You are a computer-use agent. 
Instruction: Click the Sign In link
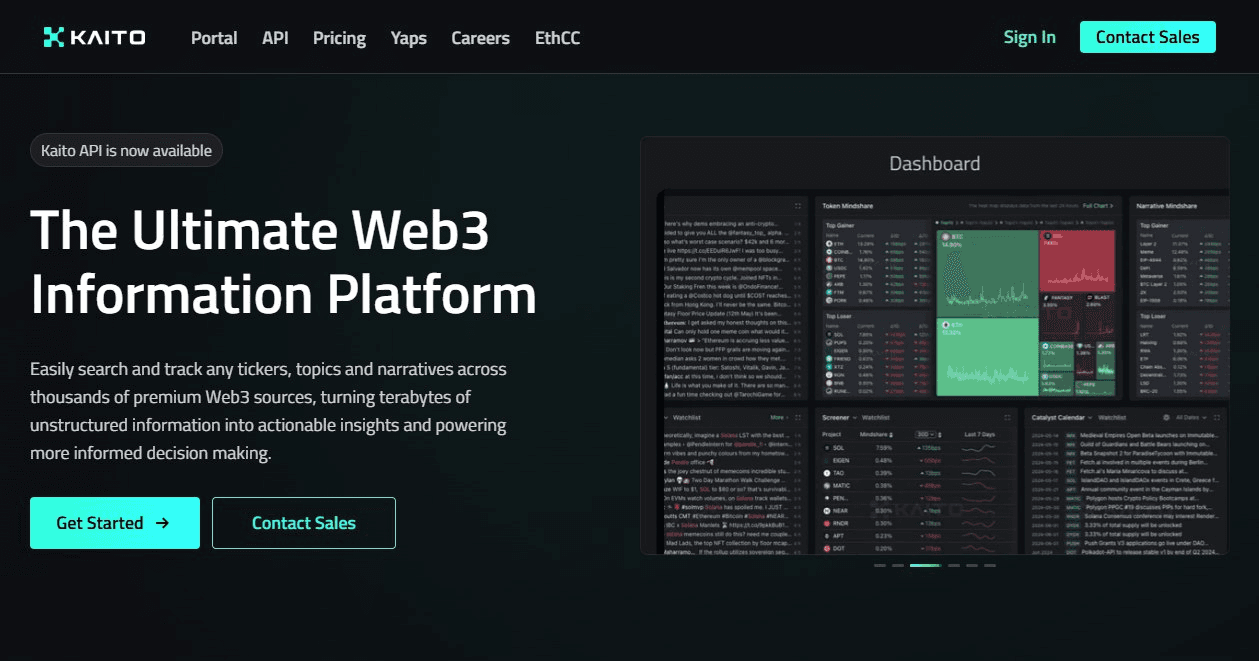[x=1029, y=37]
